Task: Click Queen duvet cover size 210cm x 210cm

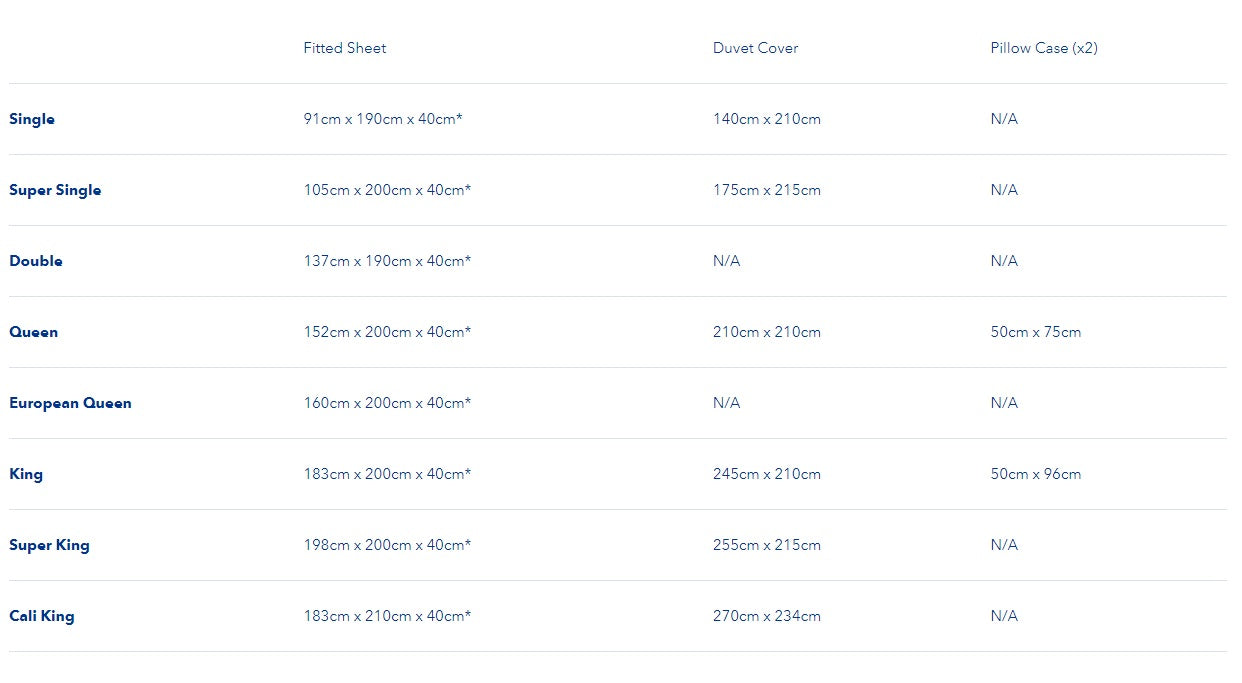Action: [x=766, y=332]
